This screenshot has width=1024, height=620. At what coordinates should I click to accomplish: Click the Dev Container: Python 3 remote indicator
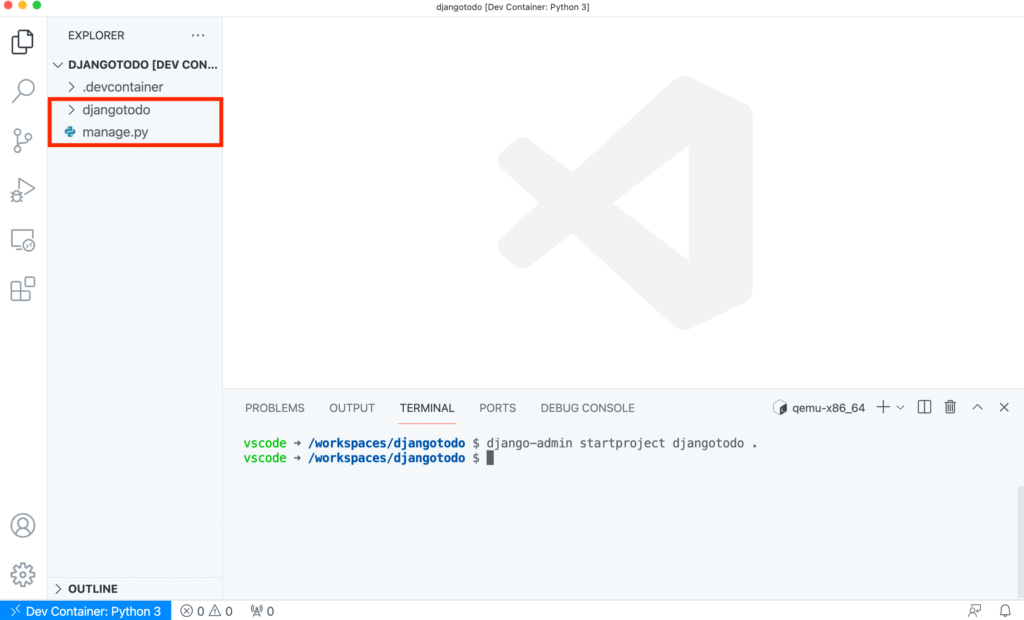[x=86, y=611]
